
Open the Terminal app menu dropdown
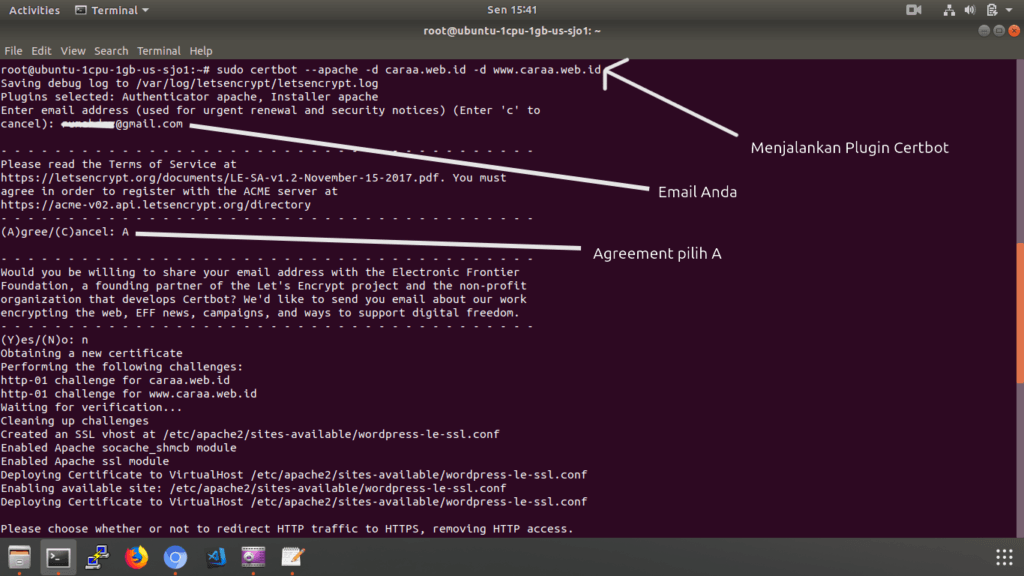point(112,10)
